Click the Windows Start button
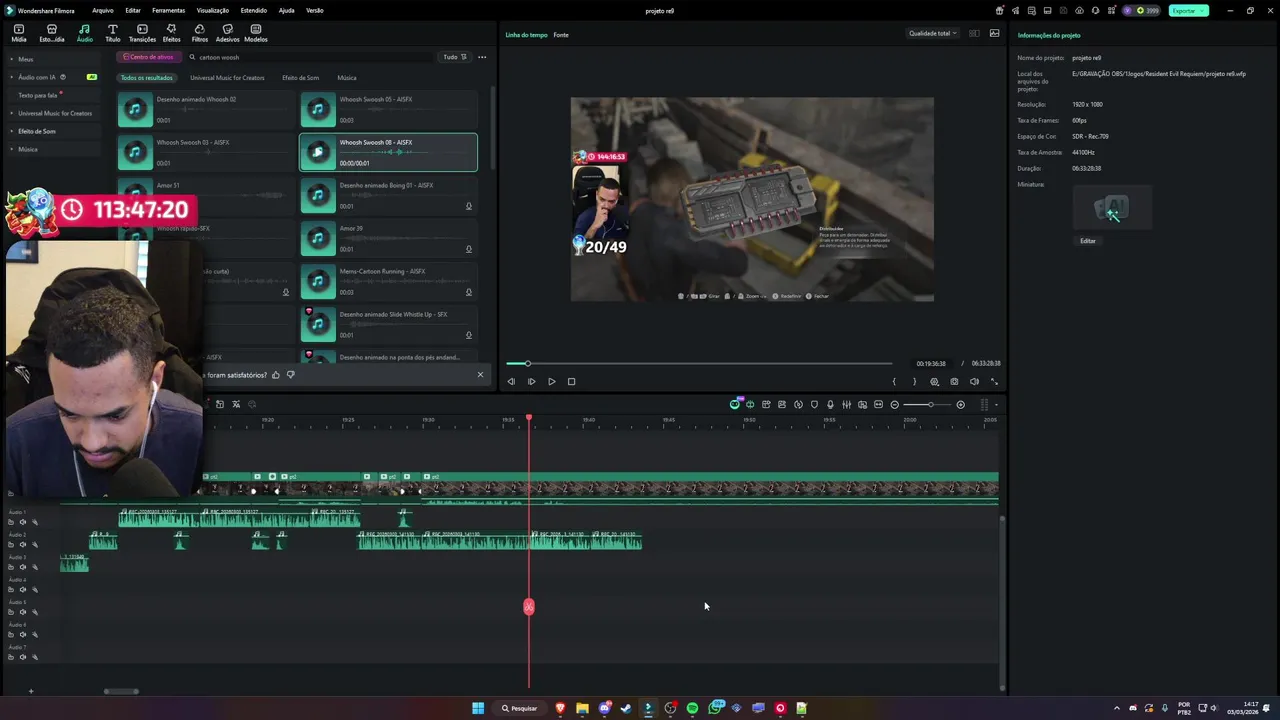This screenshot has height=720, width=1280. coord(478,708)
